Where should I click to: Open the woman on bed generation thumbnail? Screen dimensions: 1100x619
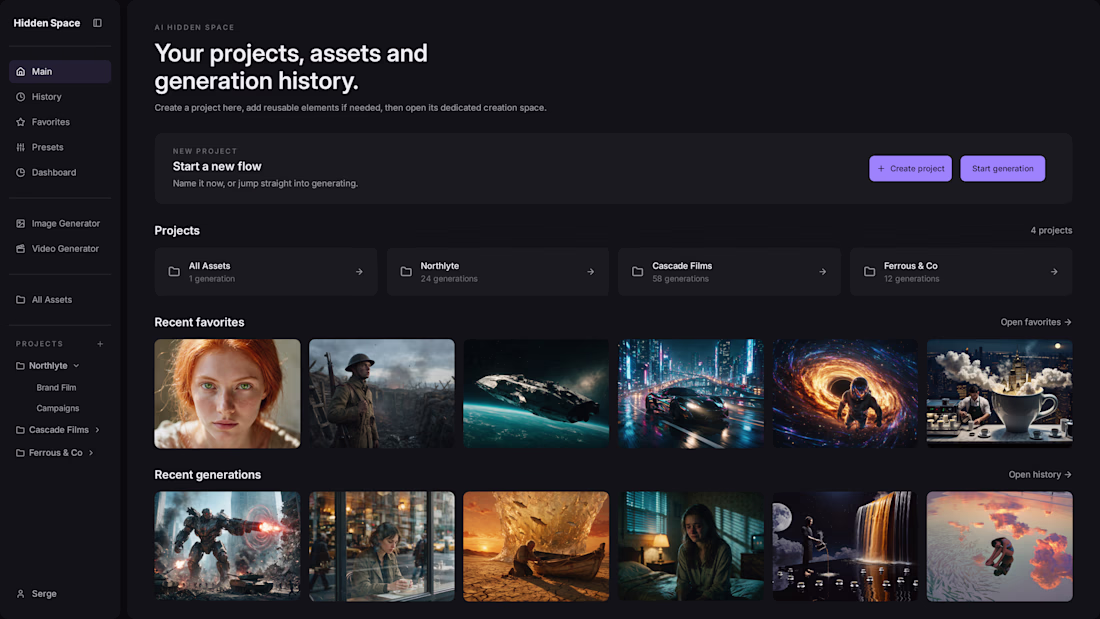coord(691,546)
